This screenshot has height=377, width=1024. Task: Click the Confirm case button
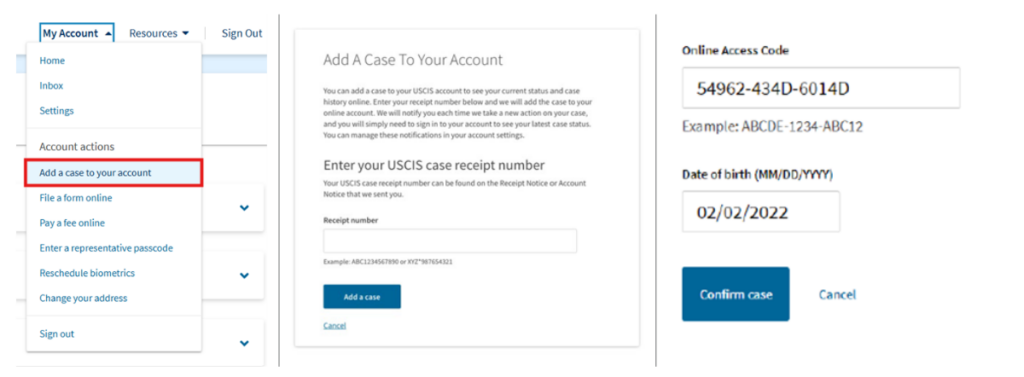click(735, 294)
